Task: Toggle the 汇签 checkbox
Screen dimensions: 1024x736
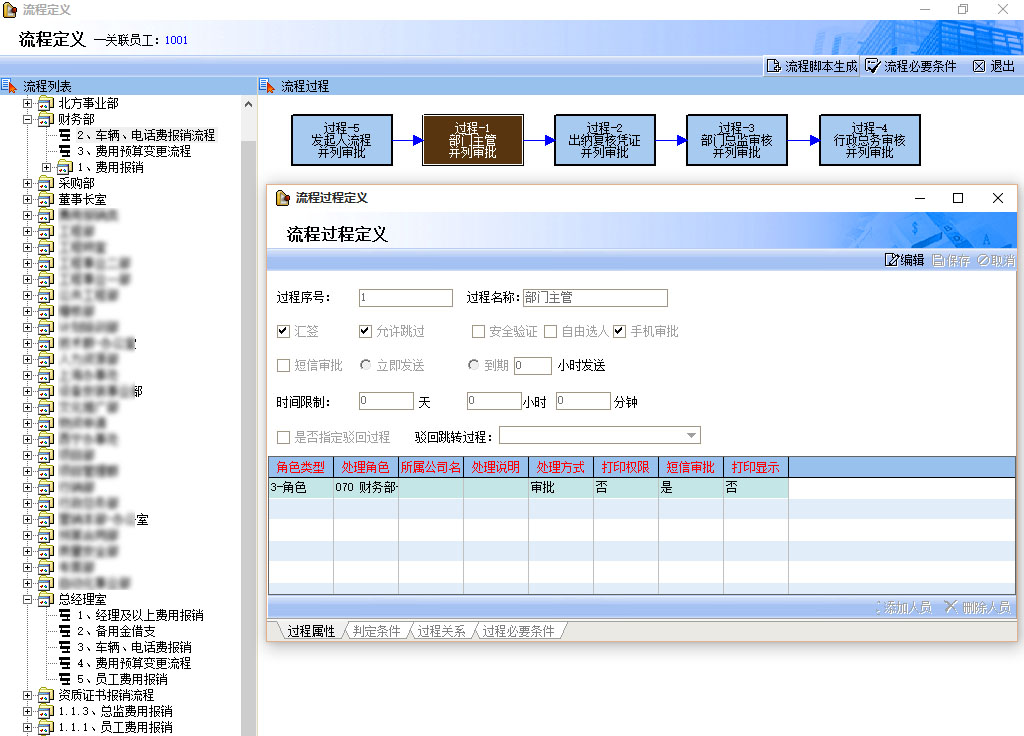Action: coord(284,332)
